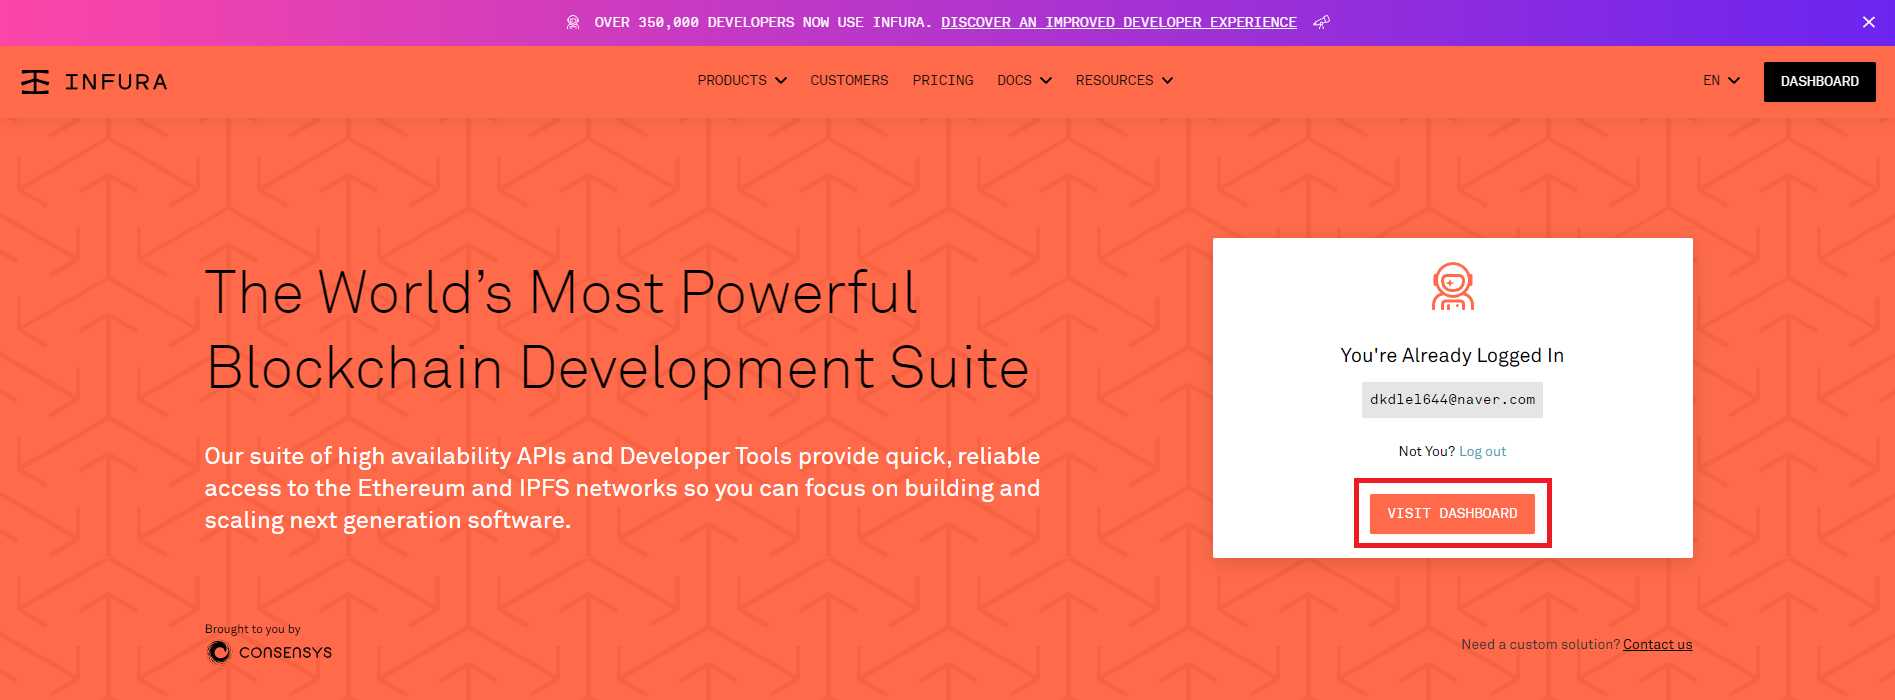1895x700 pixels.
Task: Click the 'Need a custom solution?' text
Action: (x=1540, y=644)
